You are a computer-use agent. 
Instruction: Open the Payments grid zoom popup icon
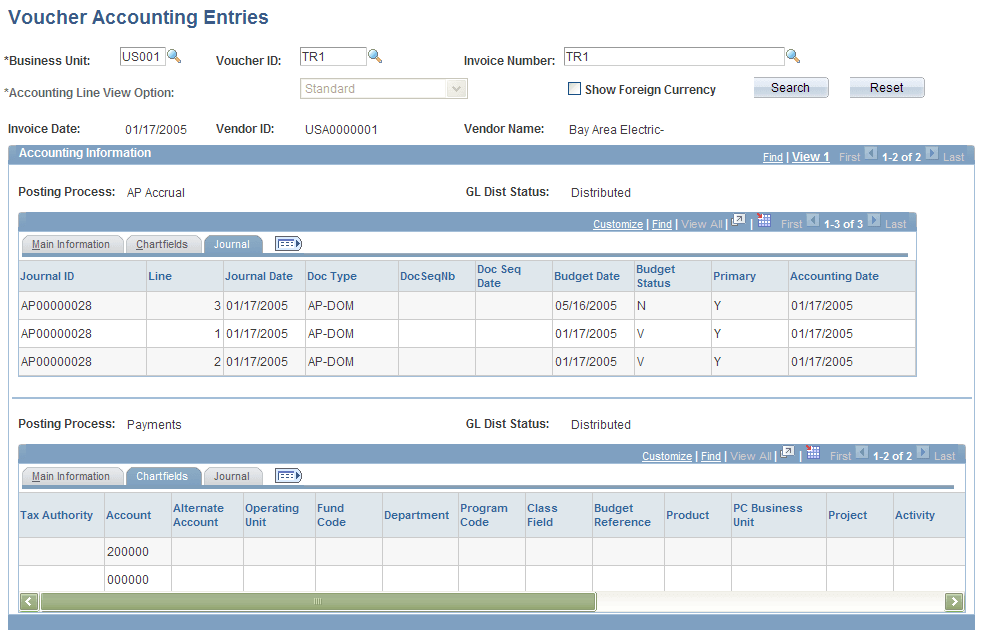788,455
